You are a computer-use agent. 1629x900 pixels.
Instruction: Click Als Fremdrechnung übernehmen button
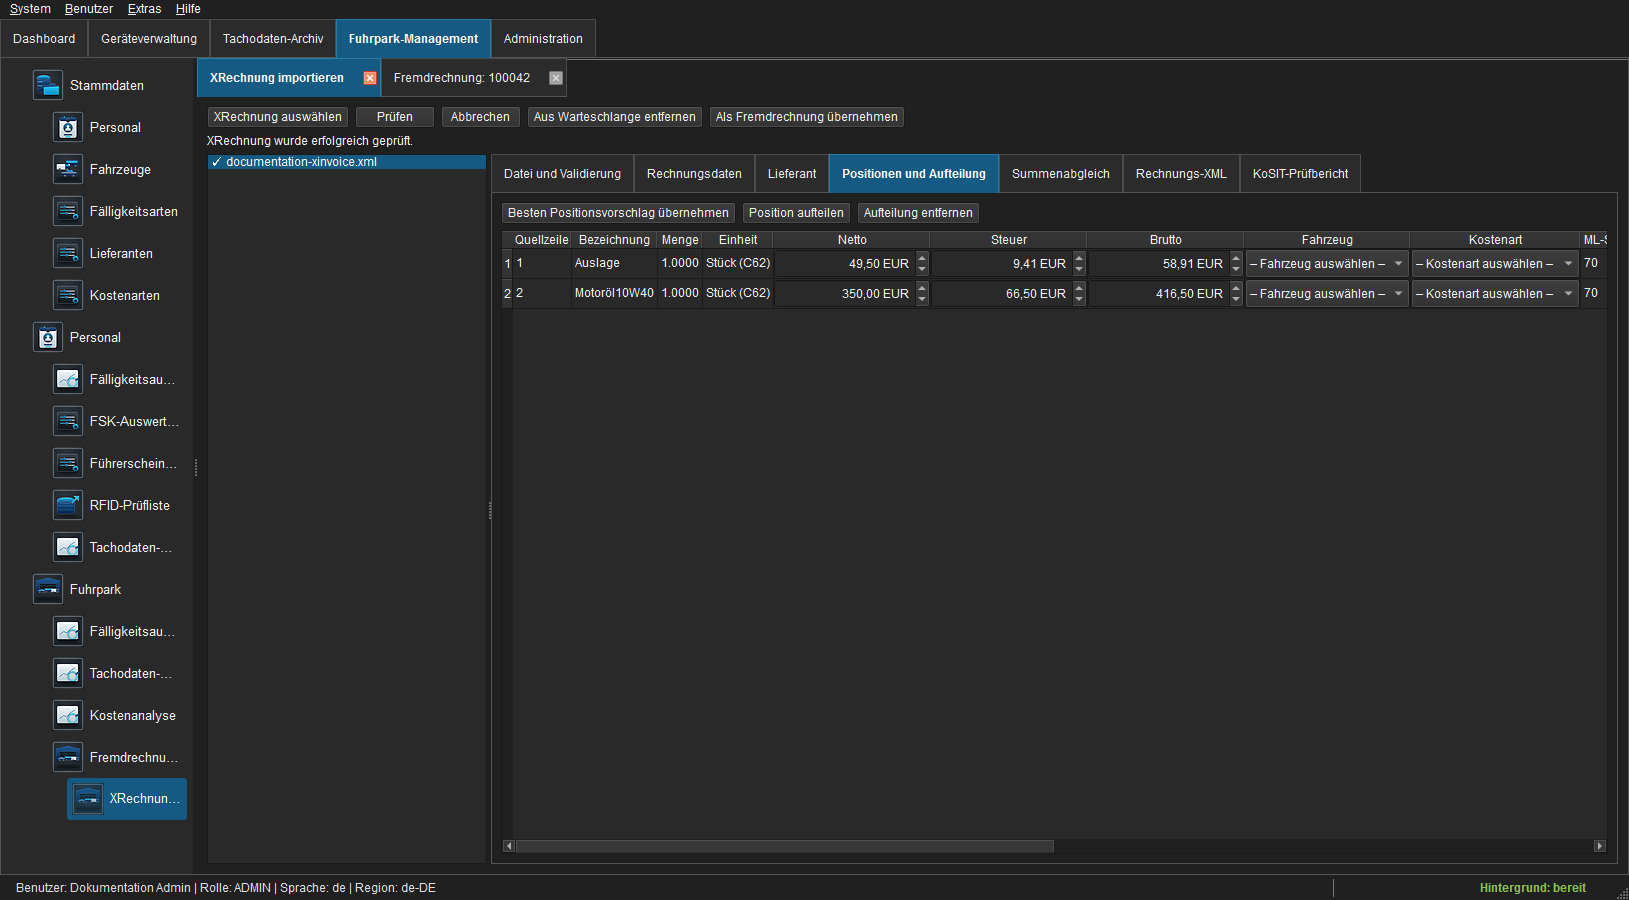click(807, 117)
